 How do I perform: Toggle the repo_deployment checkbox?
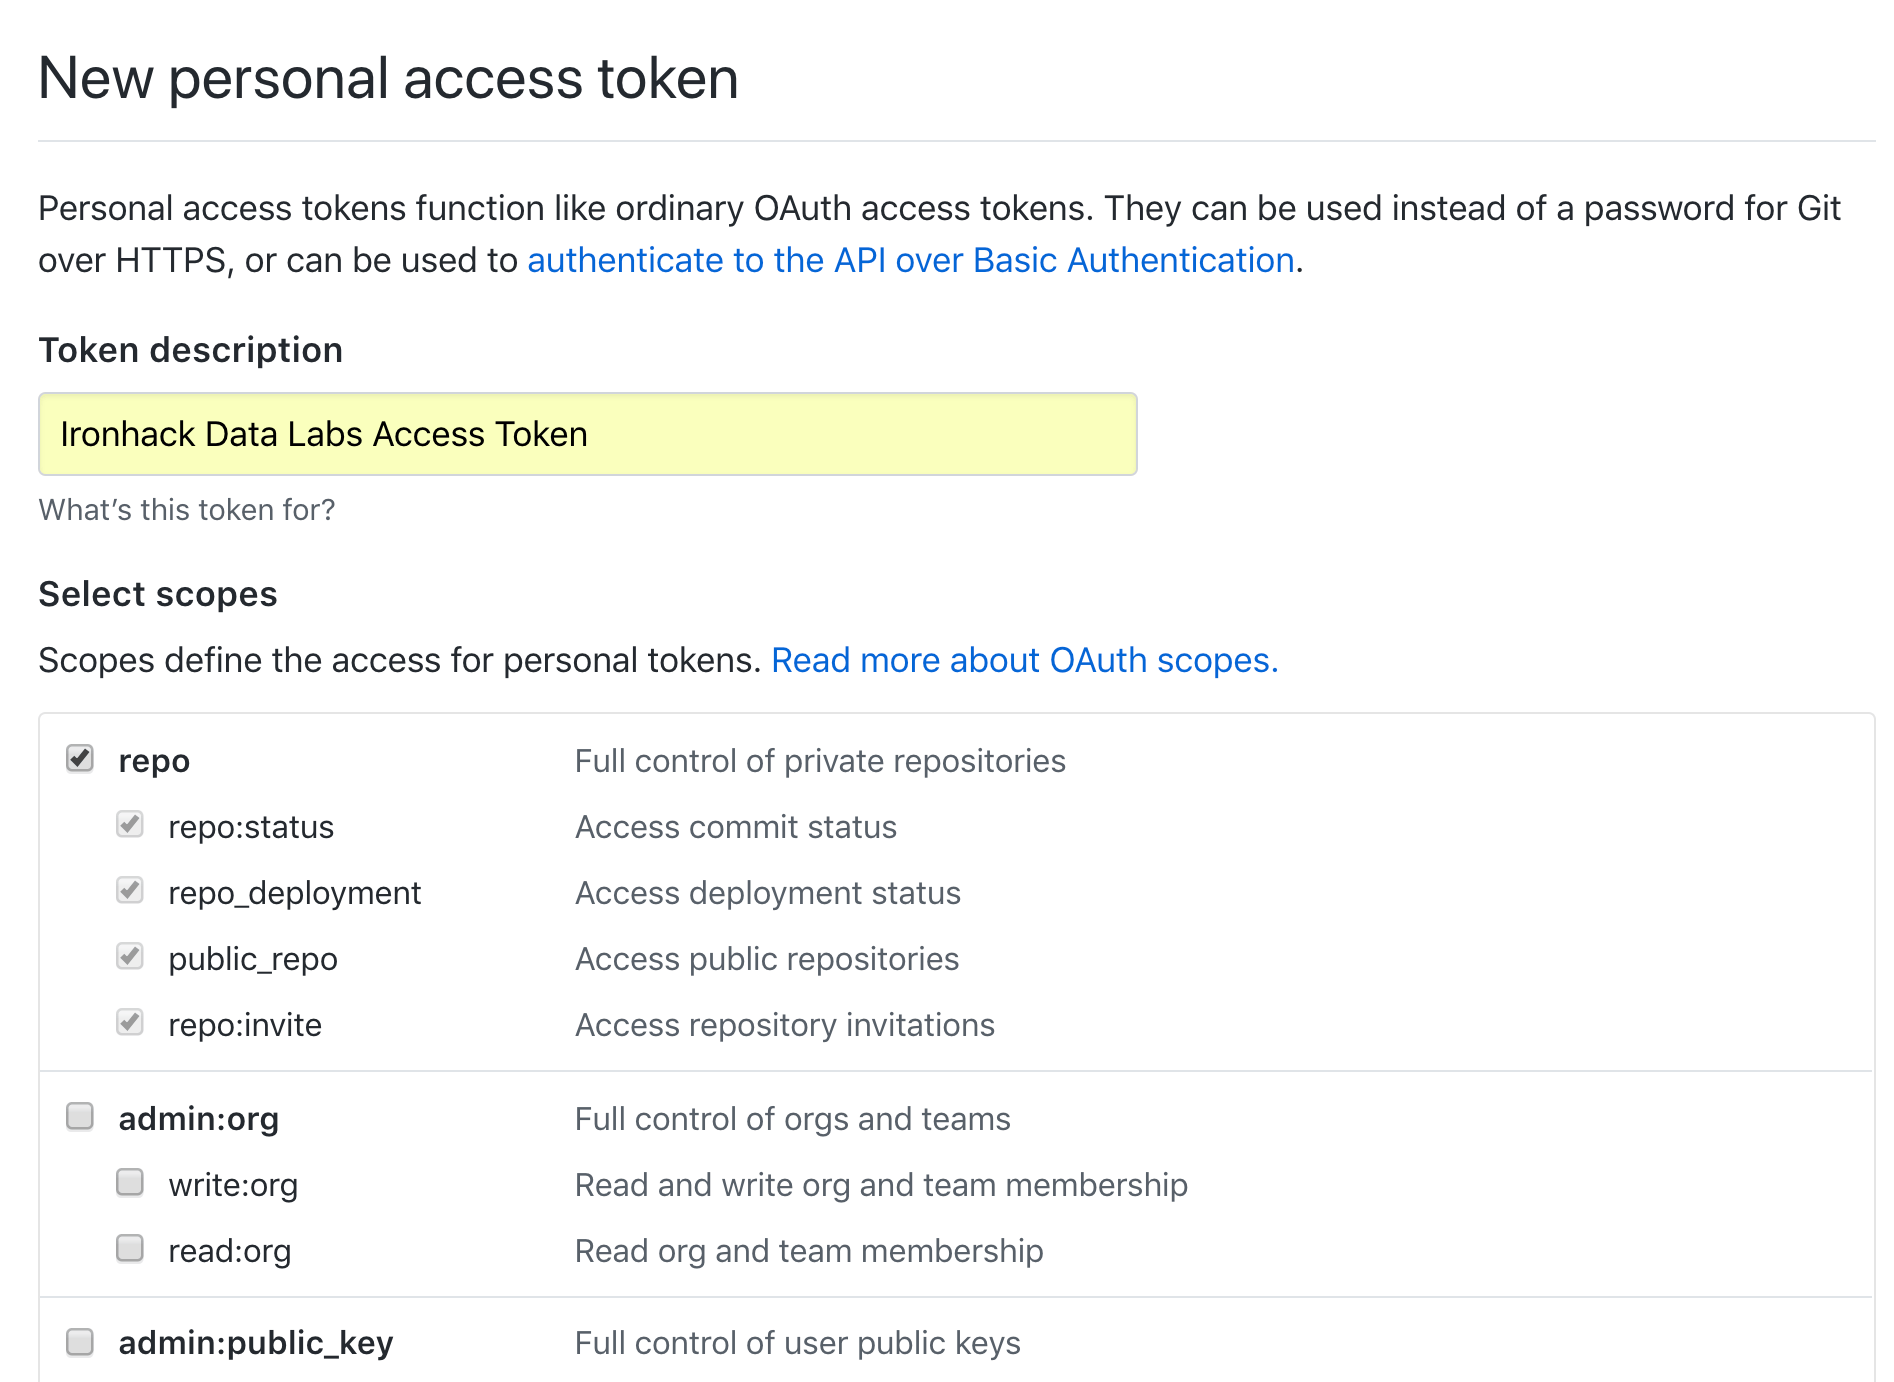(x=130, y=891)
